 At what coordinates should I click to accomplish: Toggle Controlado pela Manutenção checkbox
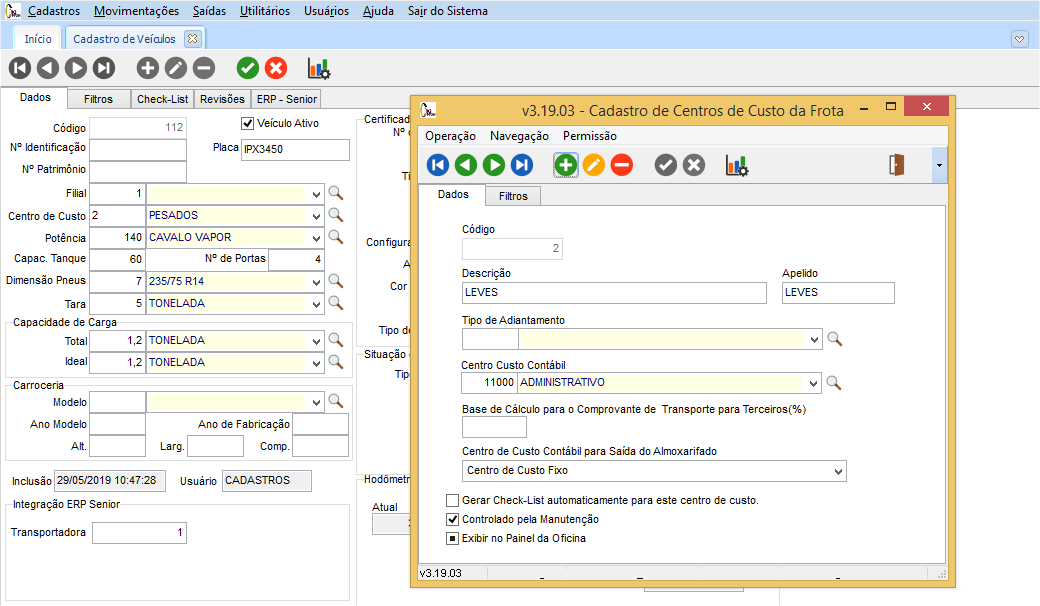[x=453, y=519]
